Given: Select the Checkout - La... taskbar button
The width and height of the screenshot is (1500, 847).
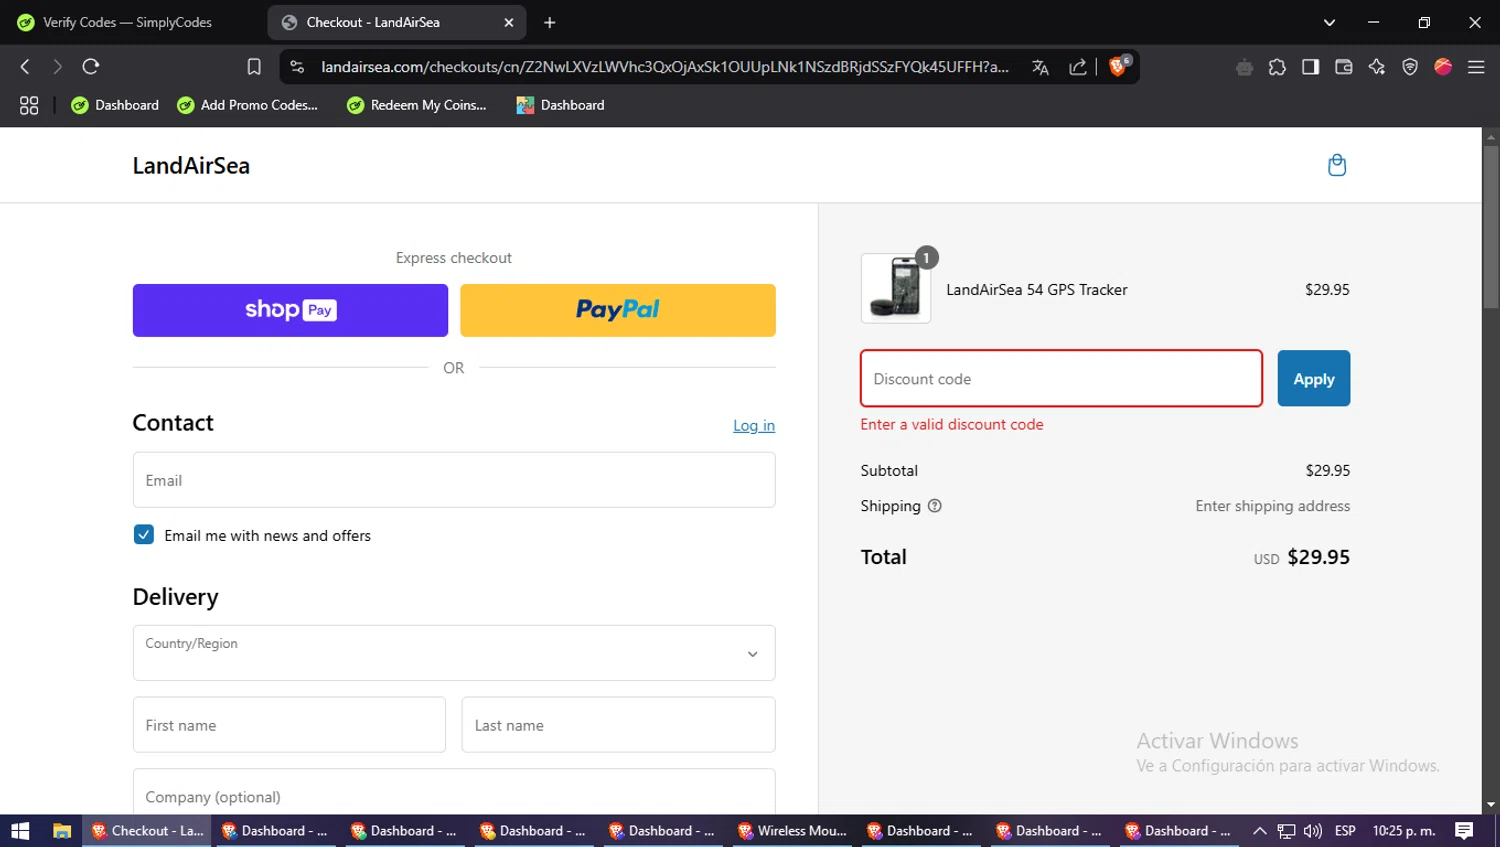Looking at the screenshot, I should [x=147, y=831].
